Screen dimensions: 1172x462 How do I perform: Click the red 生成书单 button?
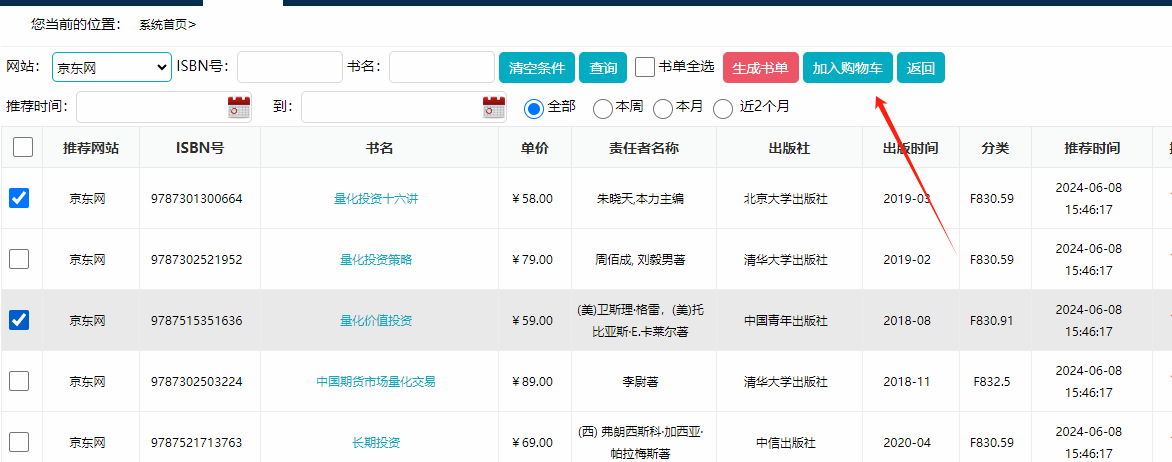(x=760, y=68)
